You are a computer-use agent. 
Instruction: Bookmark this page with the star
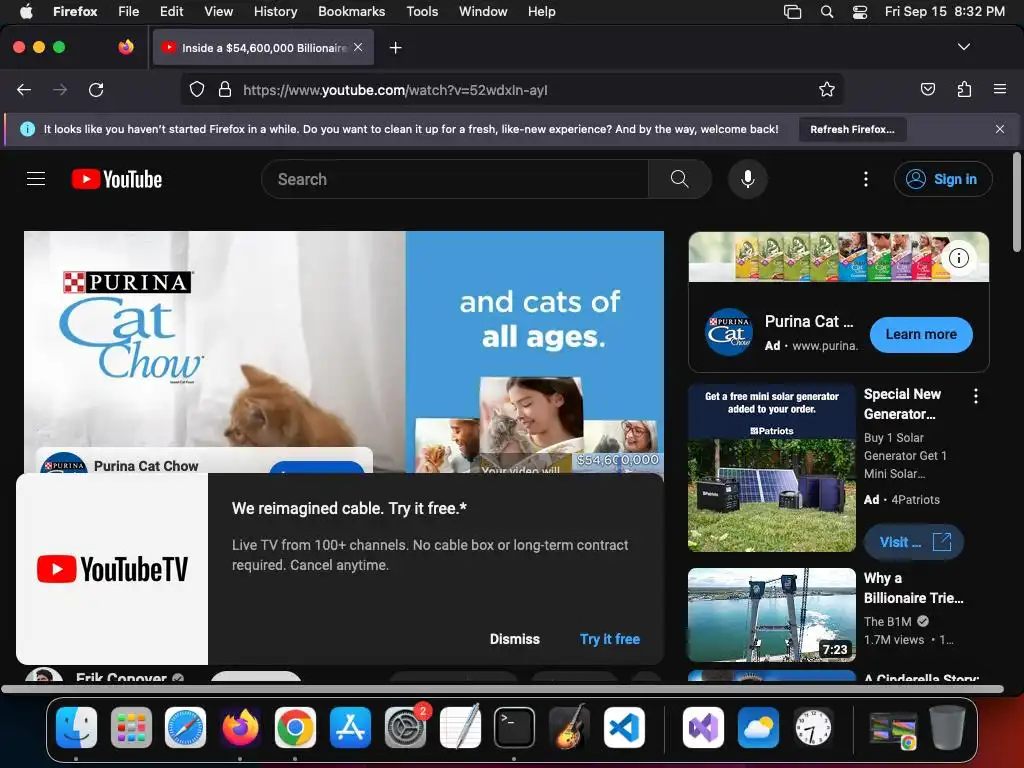[x=827, y=89]
